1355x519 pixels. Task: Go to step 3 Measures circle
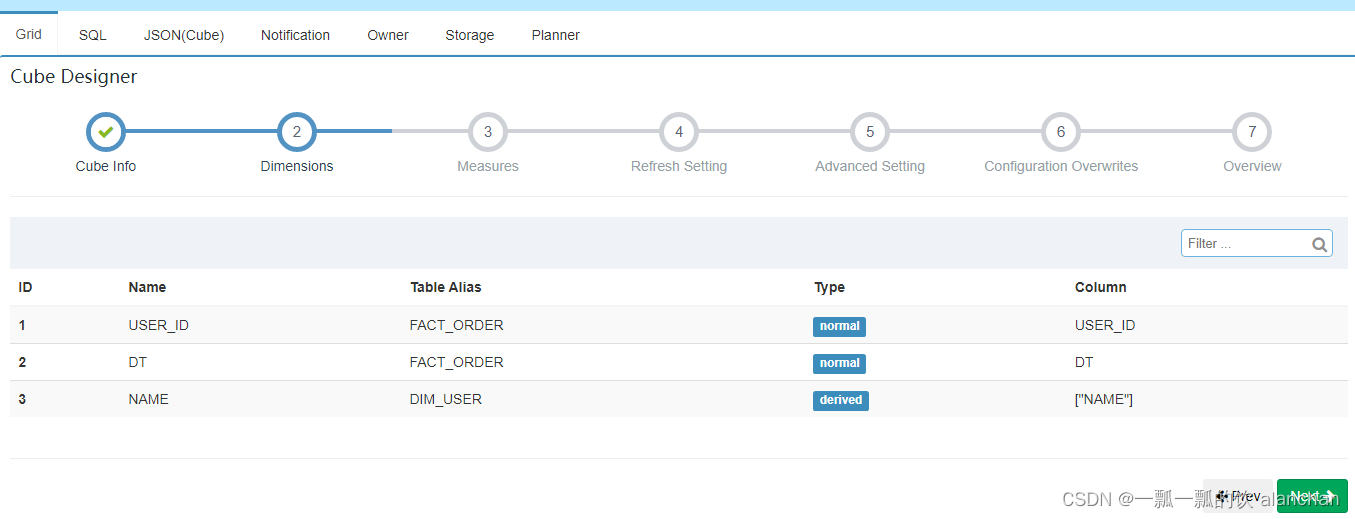point(488,132)
